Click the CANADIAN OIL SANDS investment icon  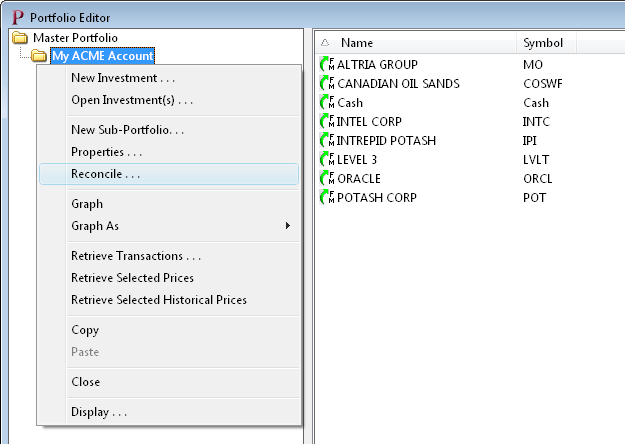coord(327,83)
